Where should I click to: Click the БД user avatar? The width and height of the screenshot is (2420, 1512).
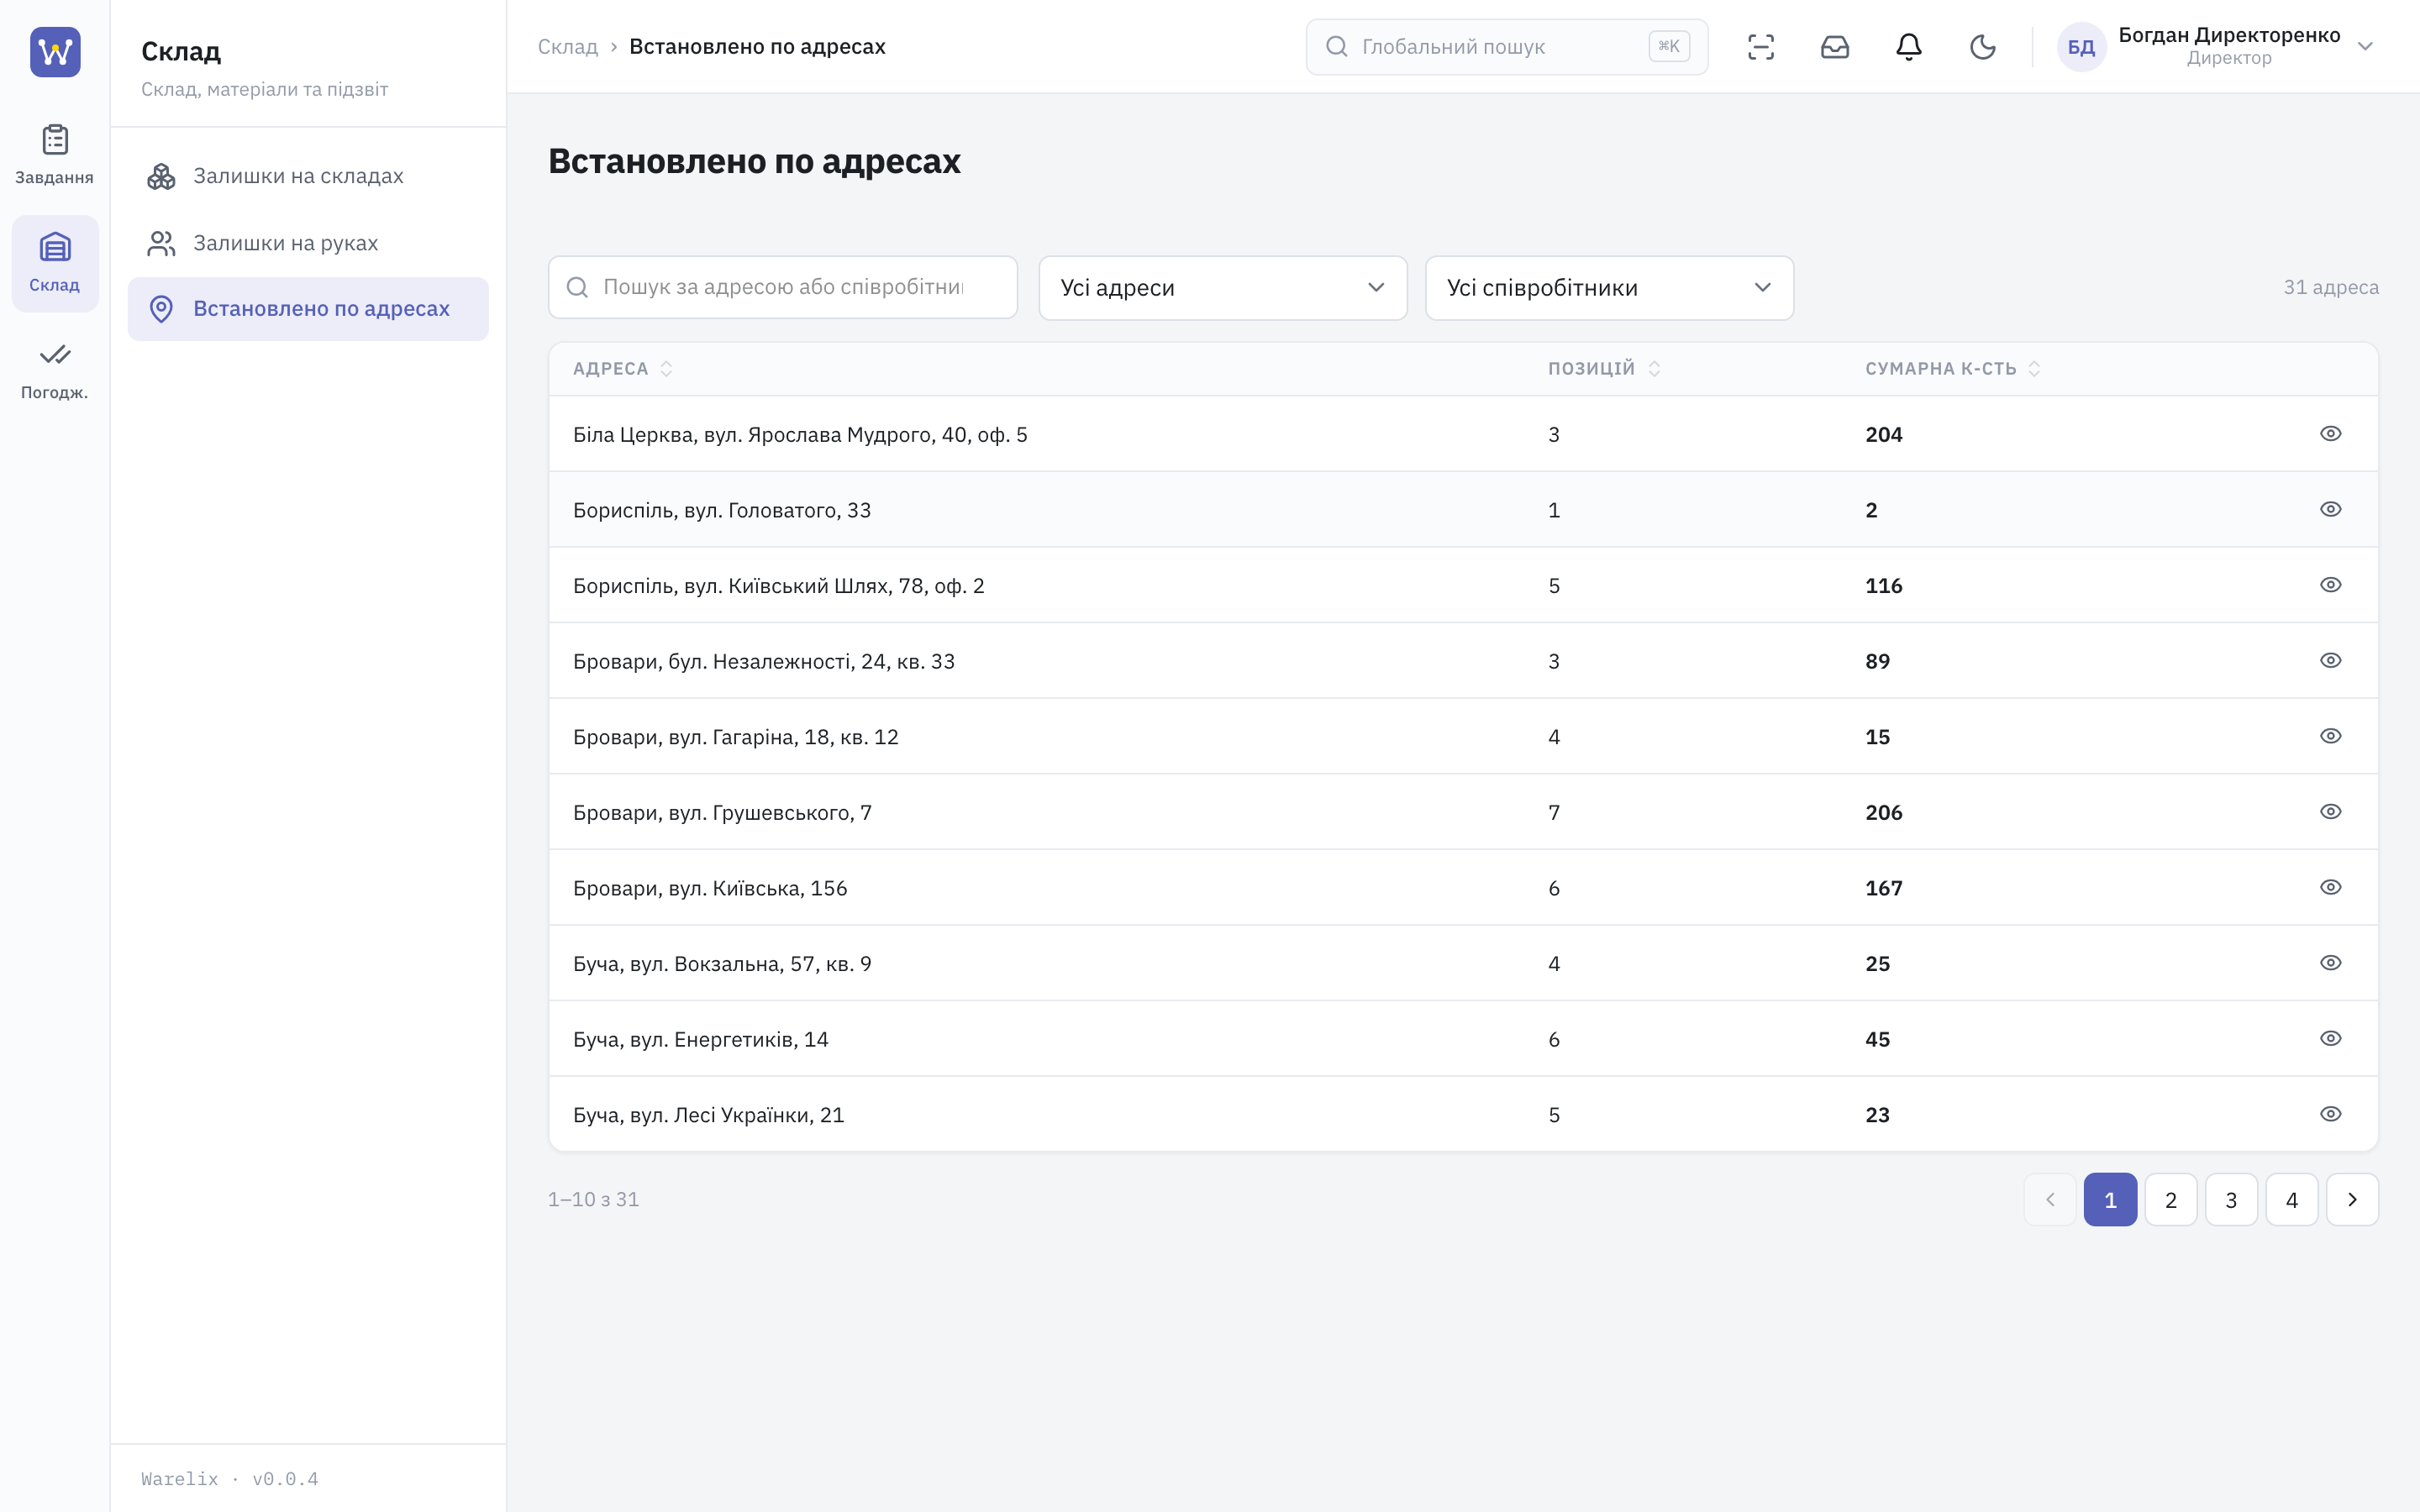pyautogui.click(x=2081, y=47)
